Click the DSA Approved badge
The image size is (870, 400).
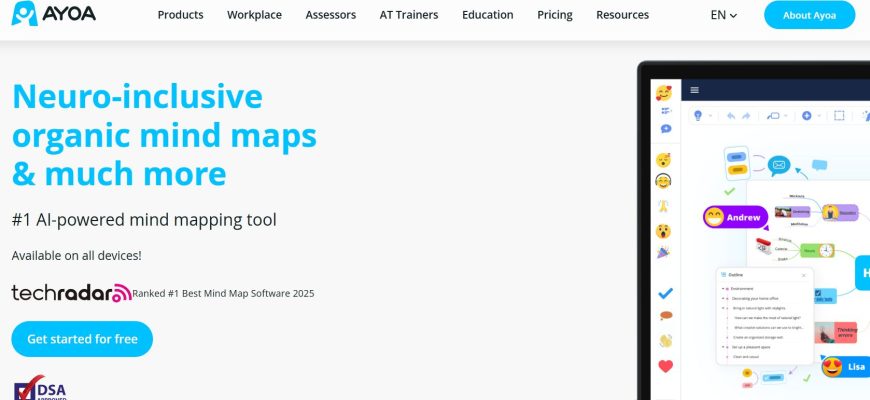coord(40,388)
